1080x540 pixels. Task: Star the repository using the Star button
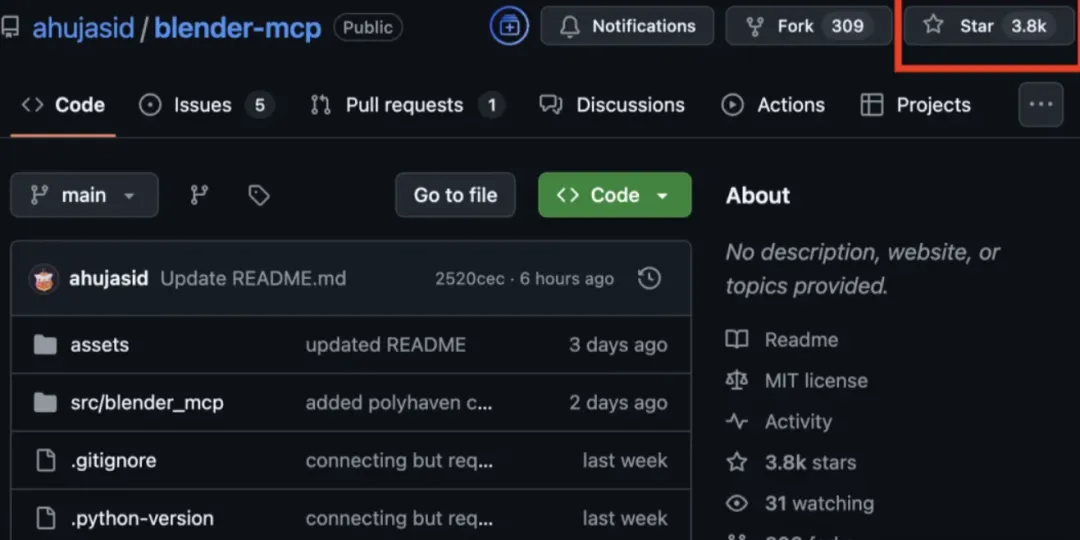point(990,26)
